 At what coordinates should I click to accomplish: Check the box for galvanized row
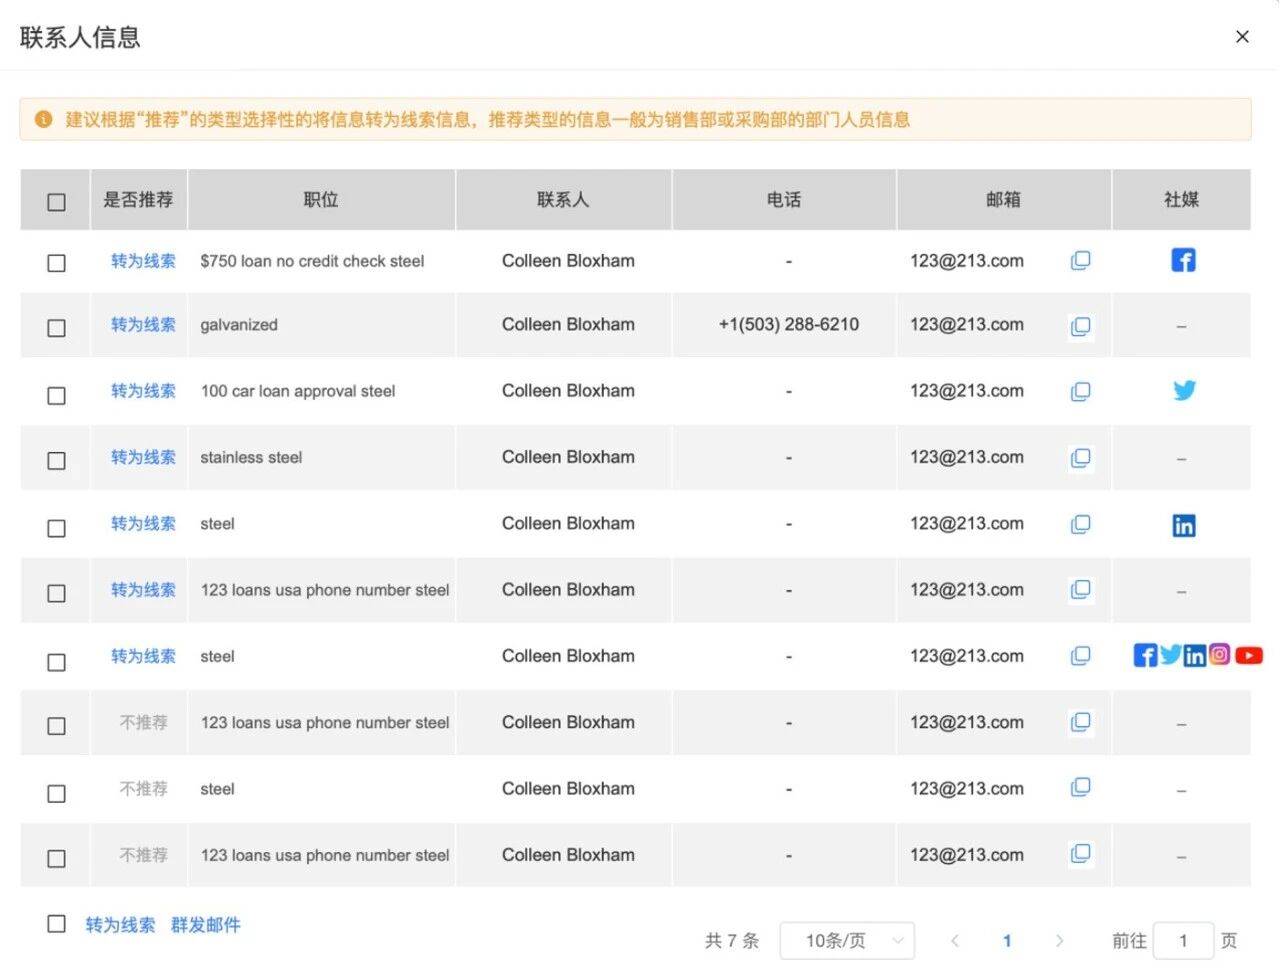pyautogui.click(x=57, y=328)
